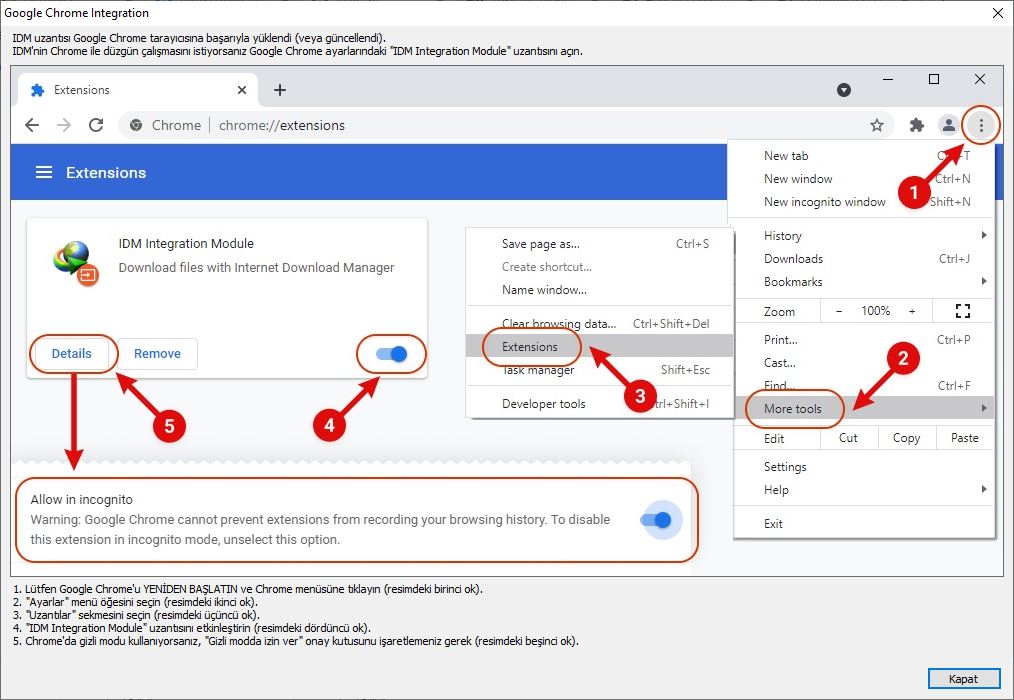Toggle the IDM Integration Module switch
The image size is (1014, 700).
391,354
